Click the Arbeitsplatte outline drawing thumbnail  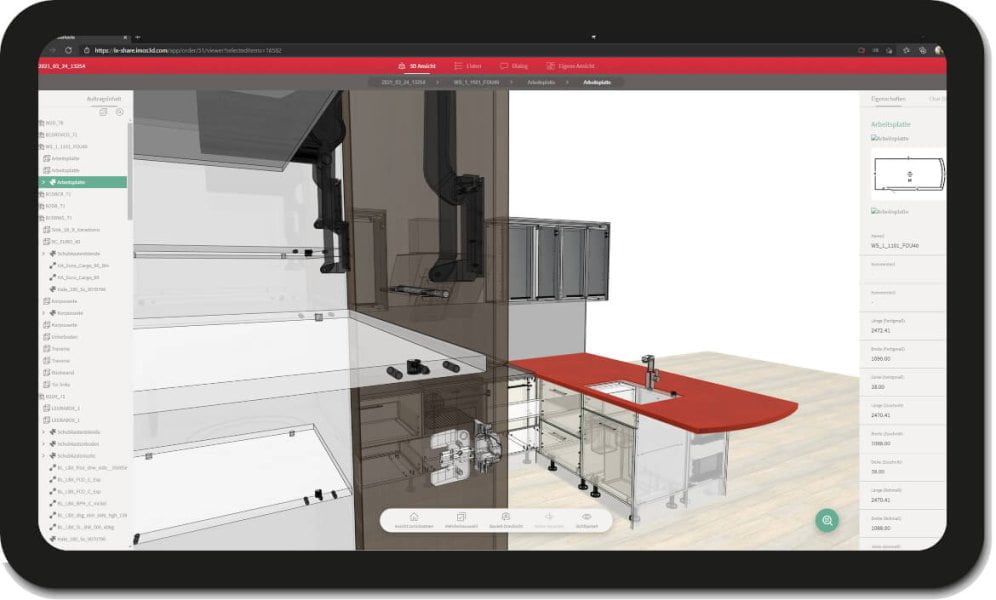(906, 174)
